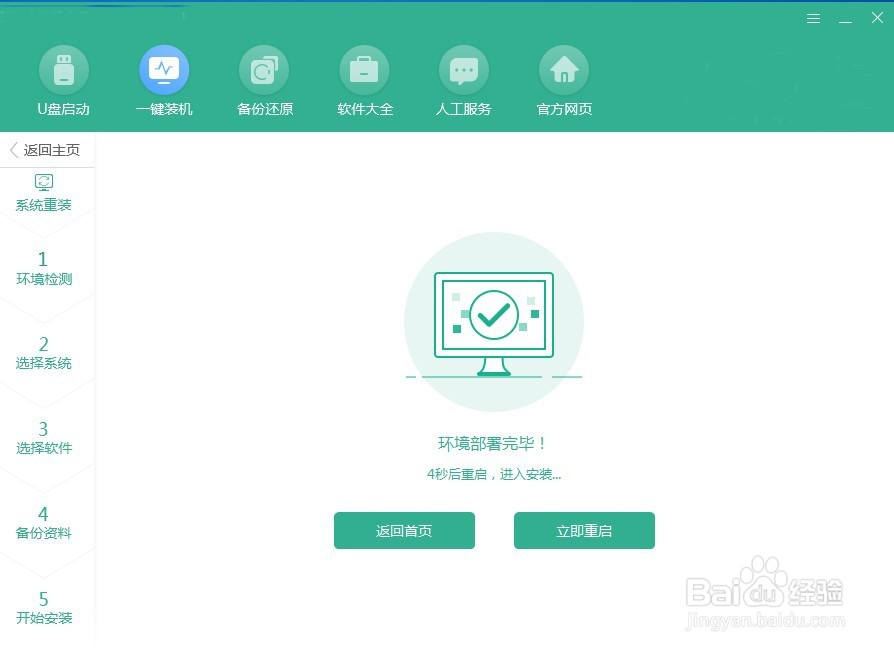Click the 软件大全 label
The height and width of the screenshot is (651, 894).
click(x=365, y=109)
